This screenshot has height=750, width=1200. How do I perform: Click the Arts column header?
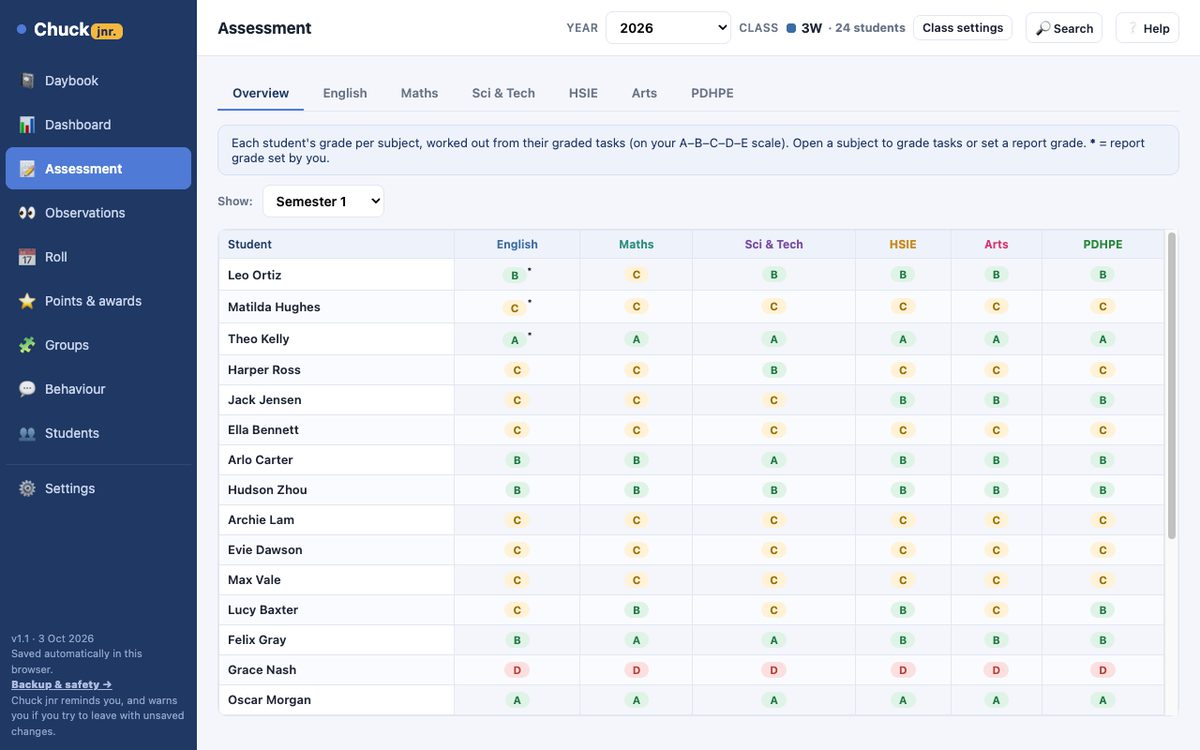click(996, 244)
